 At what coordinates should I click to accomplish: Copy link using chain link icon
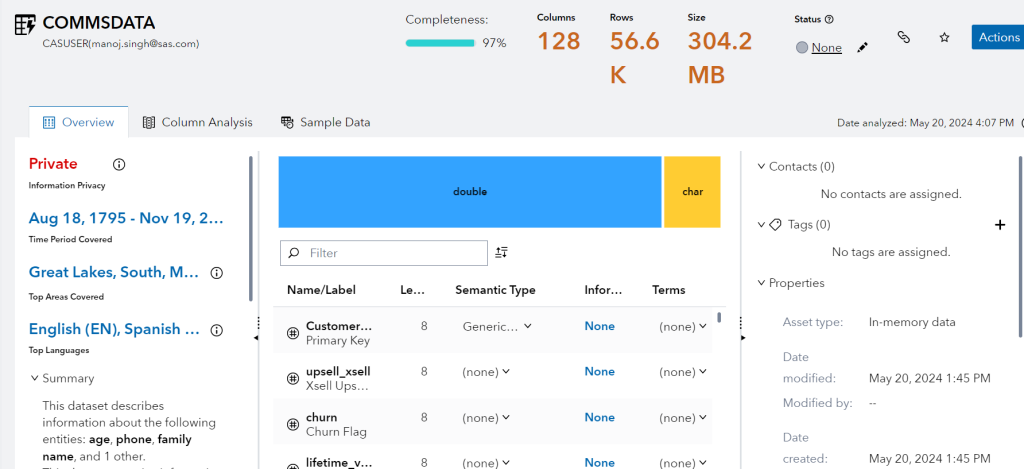[x=904, y=37]
